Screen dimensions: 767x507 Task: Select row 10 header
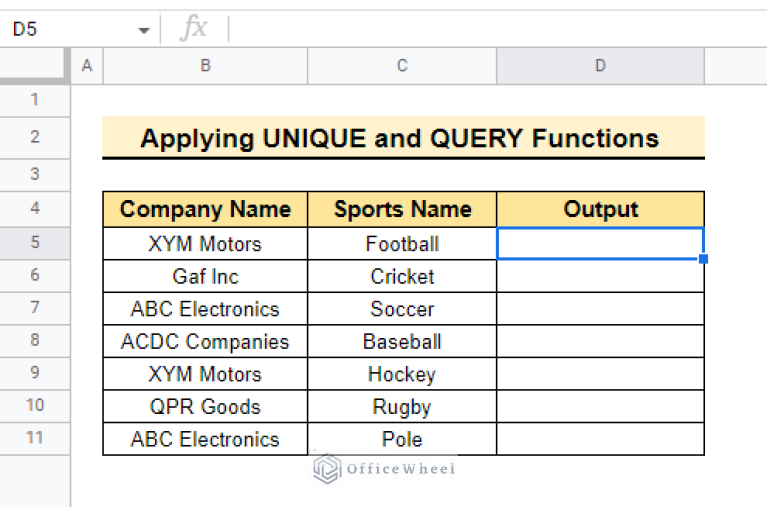pos(34,406)
